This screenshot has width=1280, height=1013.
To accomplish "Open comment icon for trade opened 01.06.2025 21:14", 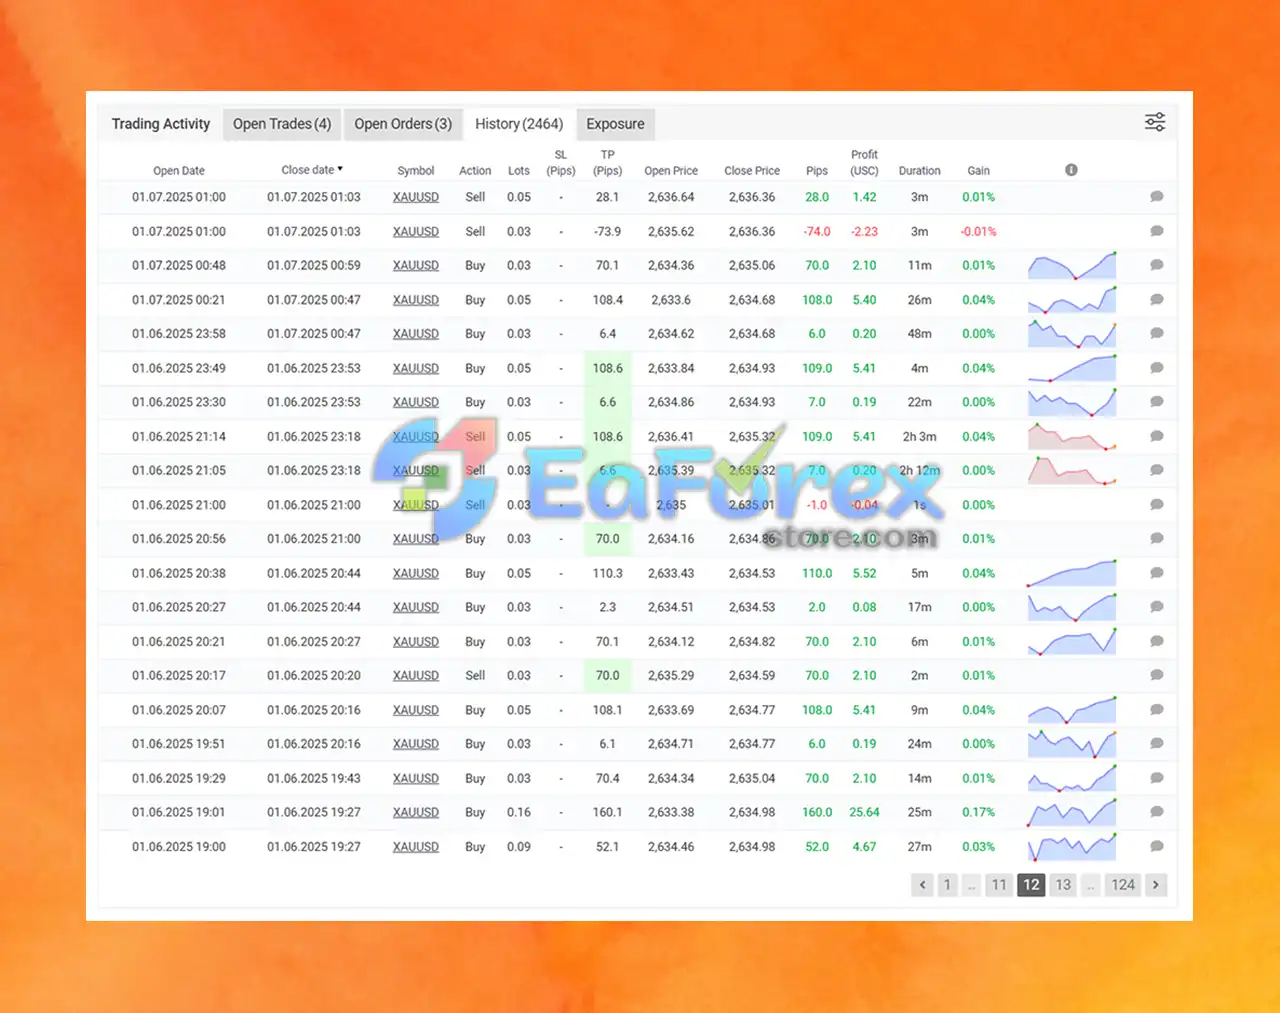I will pyautogui.click(x=1156, y=436).
